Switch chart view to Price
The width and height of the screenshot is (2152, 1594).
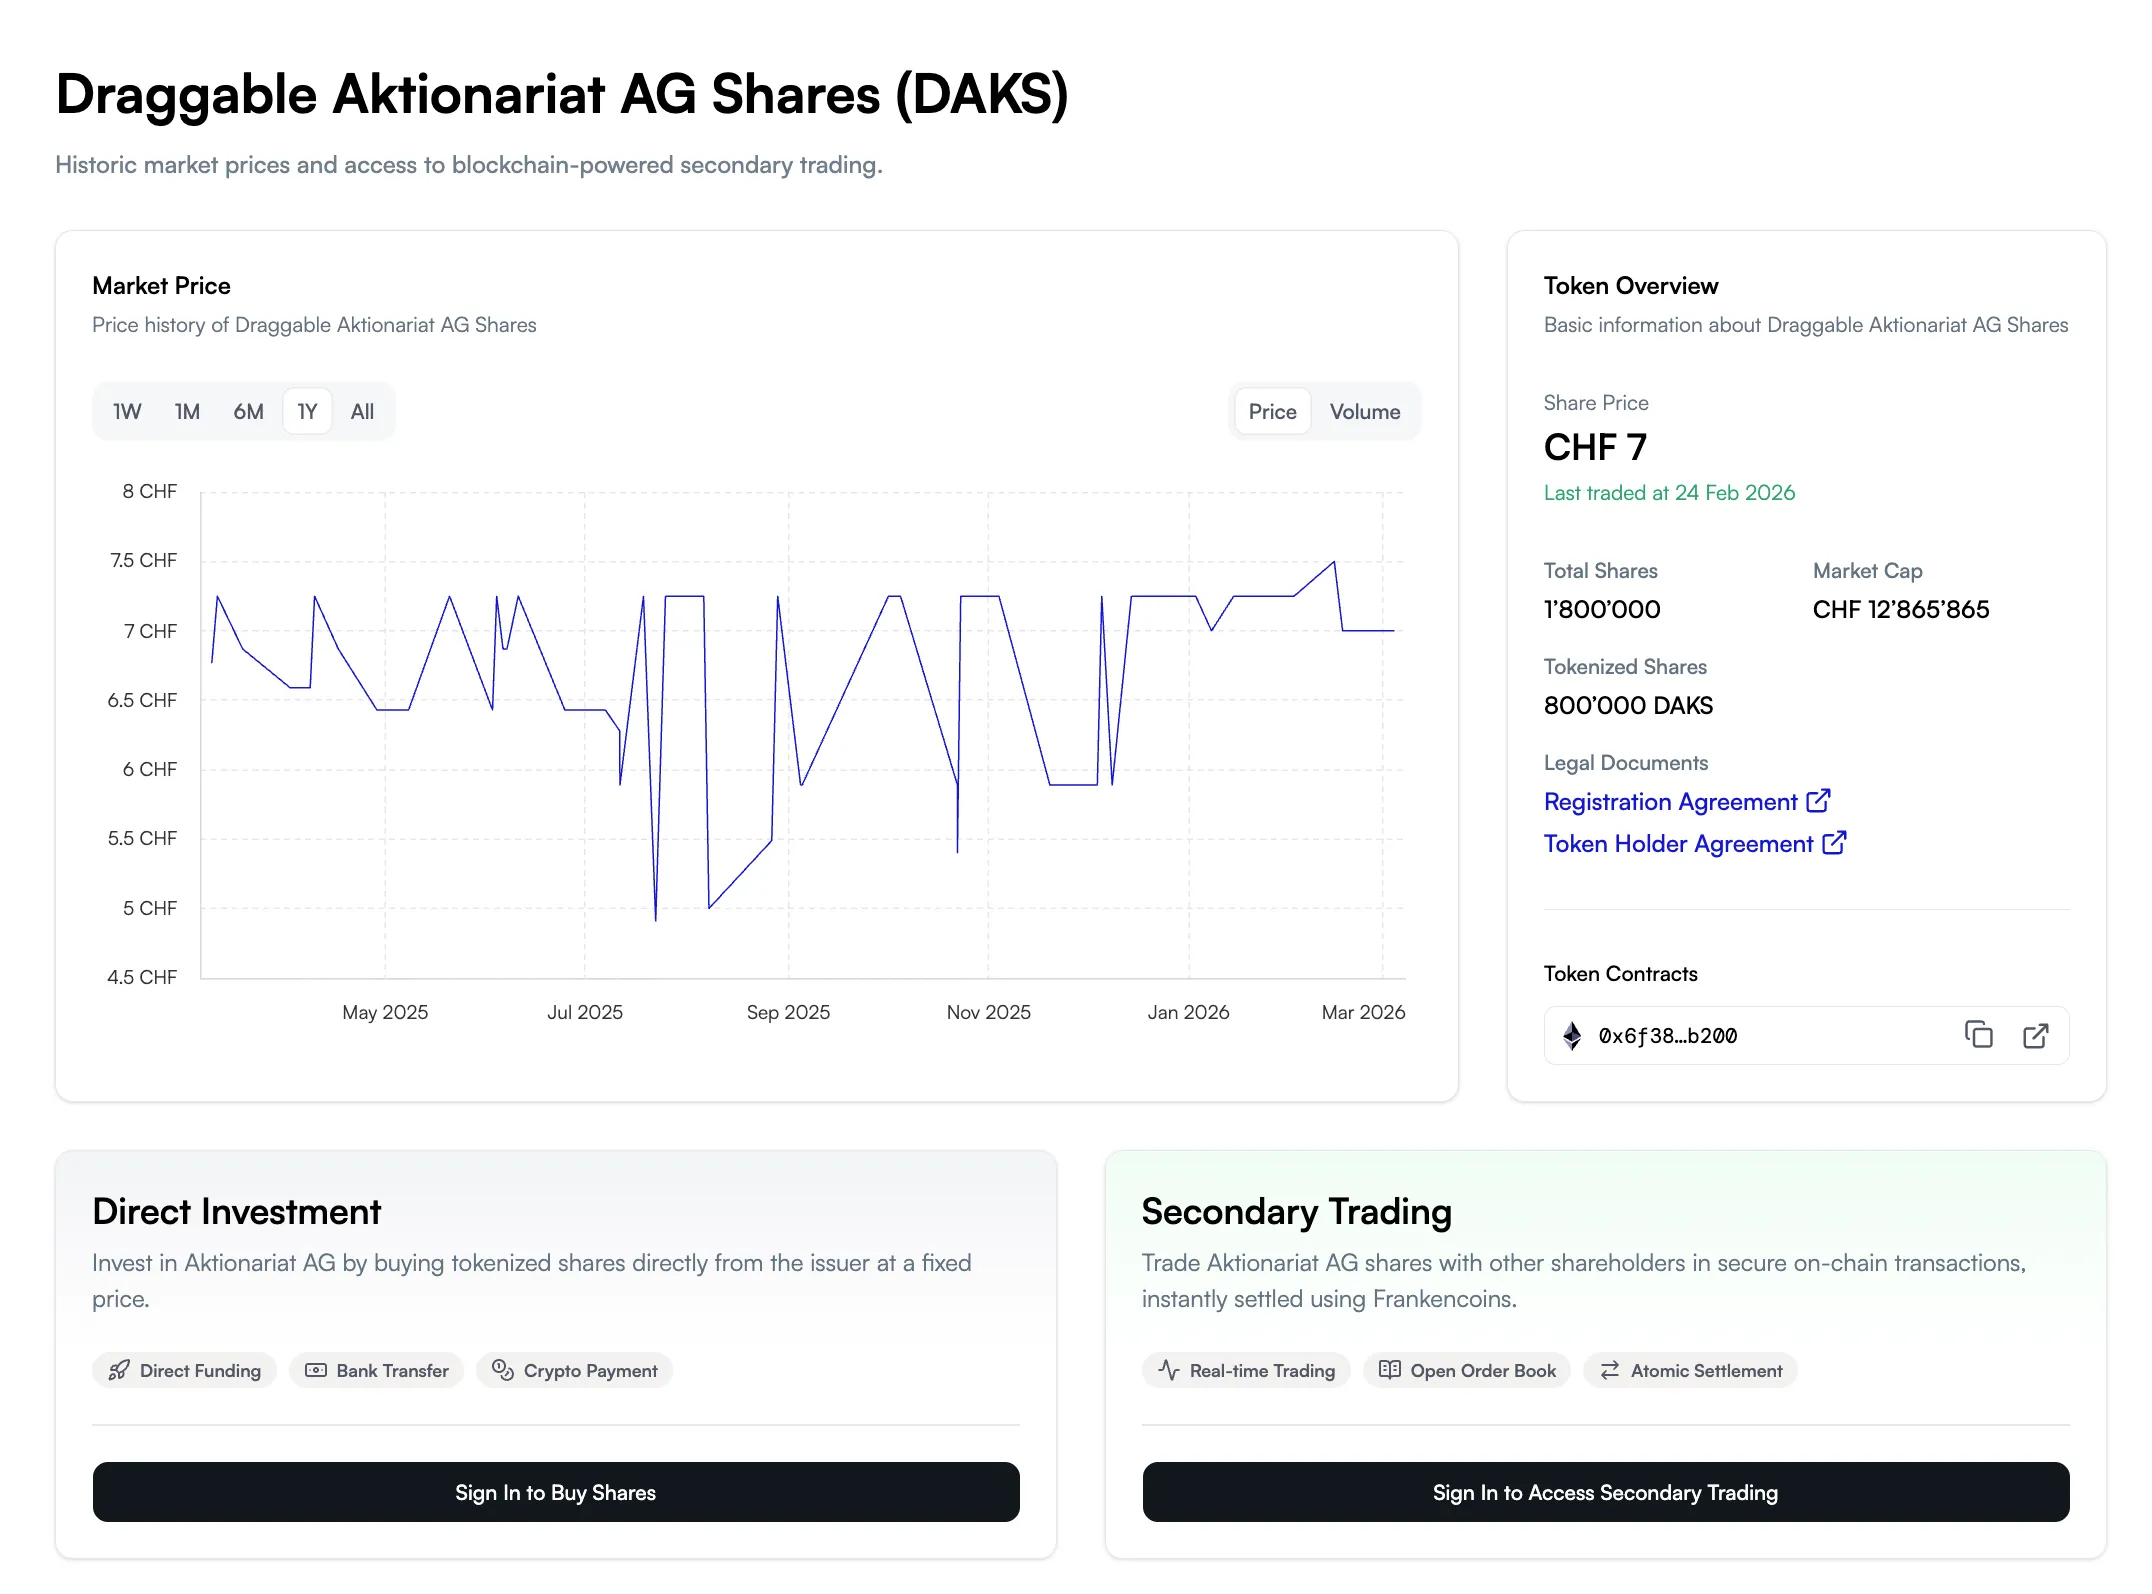click(1272, 411)
